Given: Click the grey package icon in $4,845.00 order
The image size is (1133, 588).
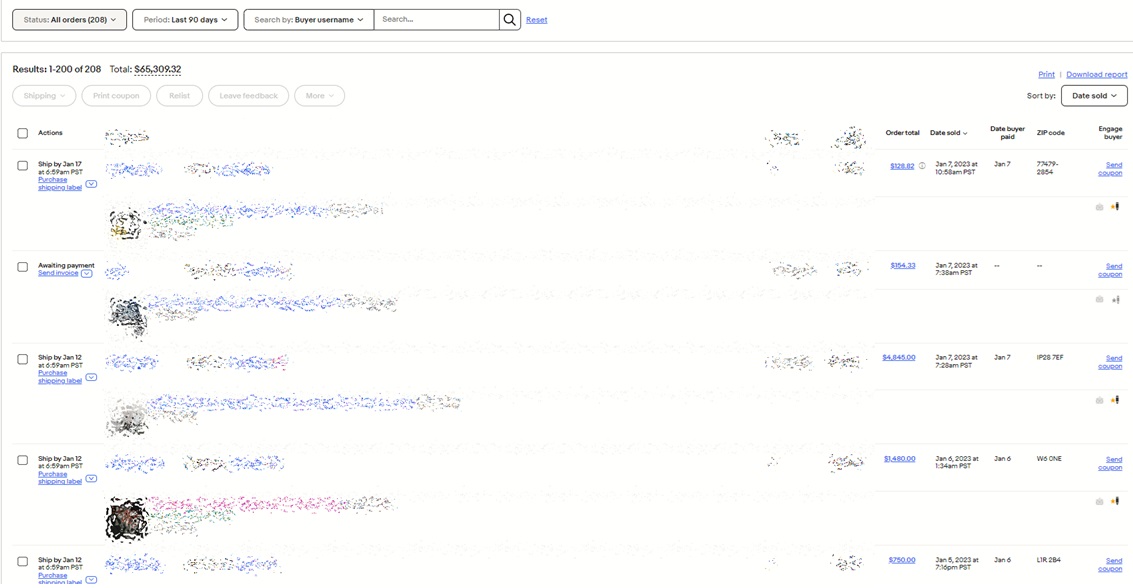Looking at the screenshot, I should (1100, 400).
